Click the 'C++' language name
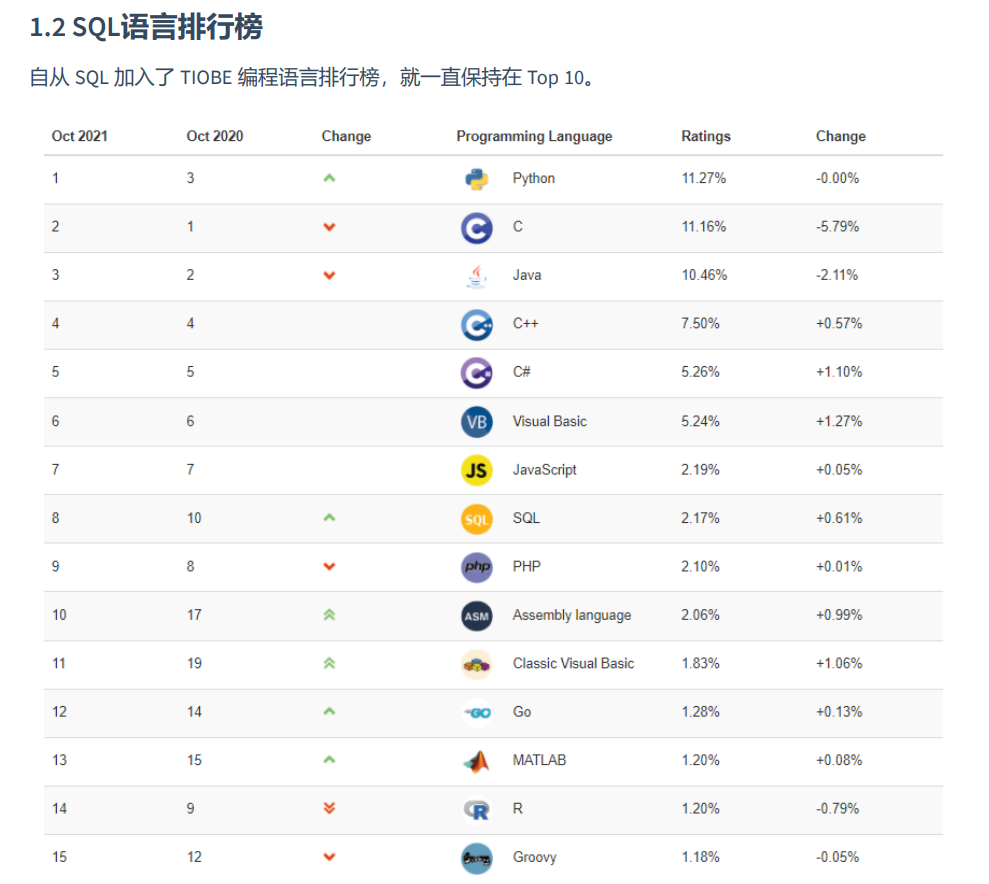 (x=525, y=323)
